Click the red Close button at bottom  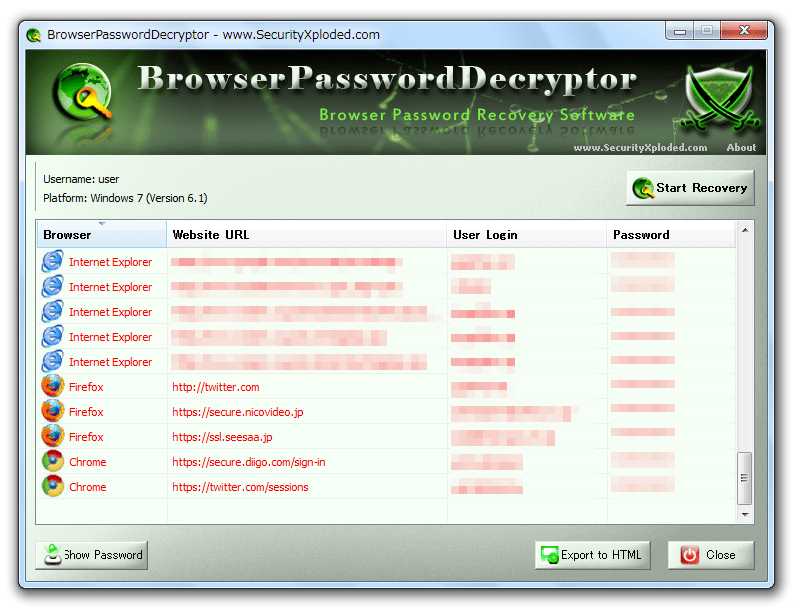[711, 555]
